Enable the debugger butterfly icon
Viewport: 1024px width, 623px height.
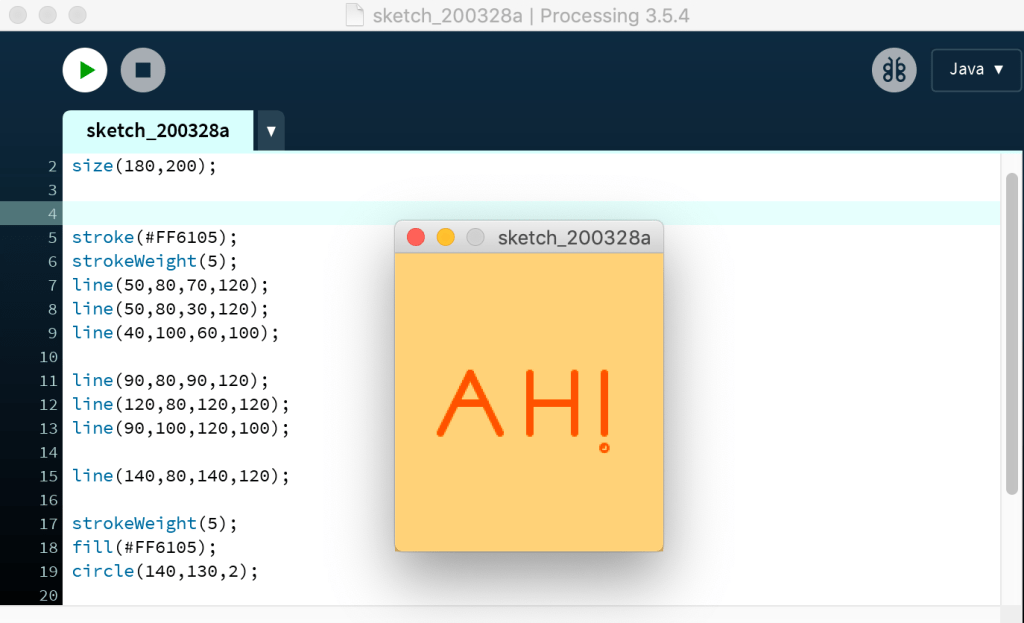click(894, 70)
